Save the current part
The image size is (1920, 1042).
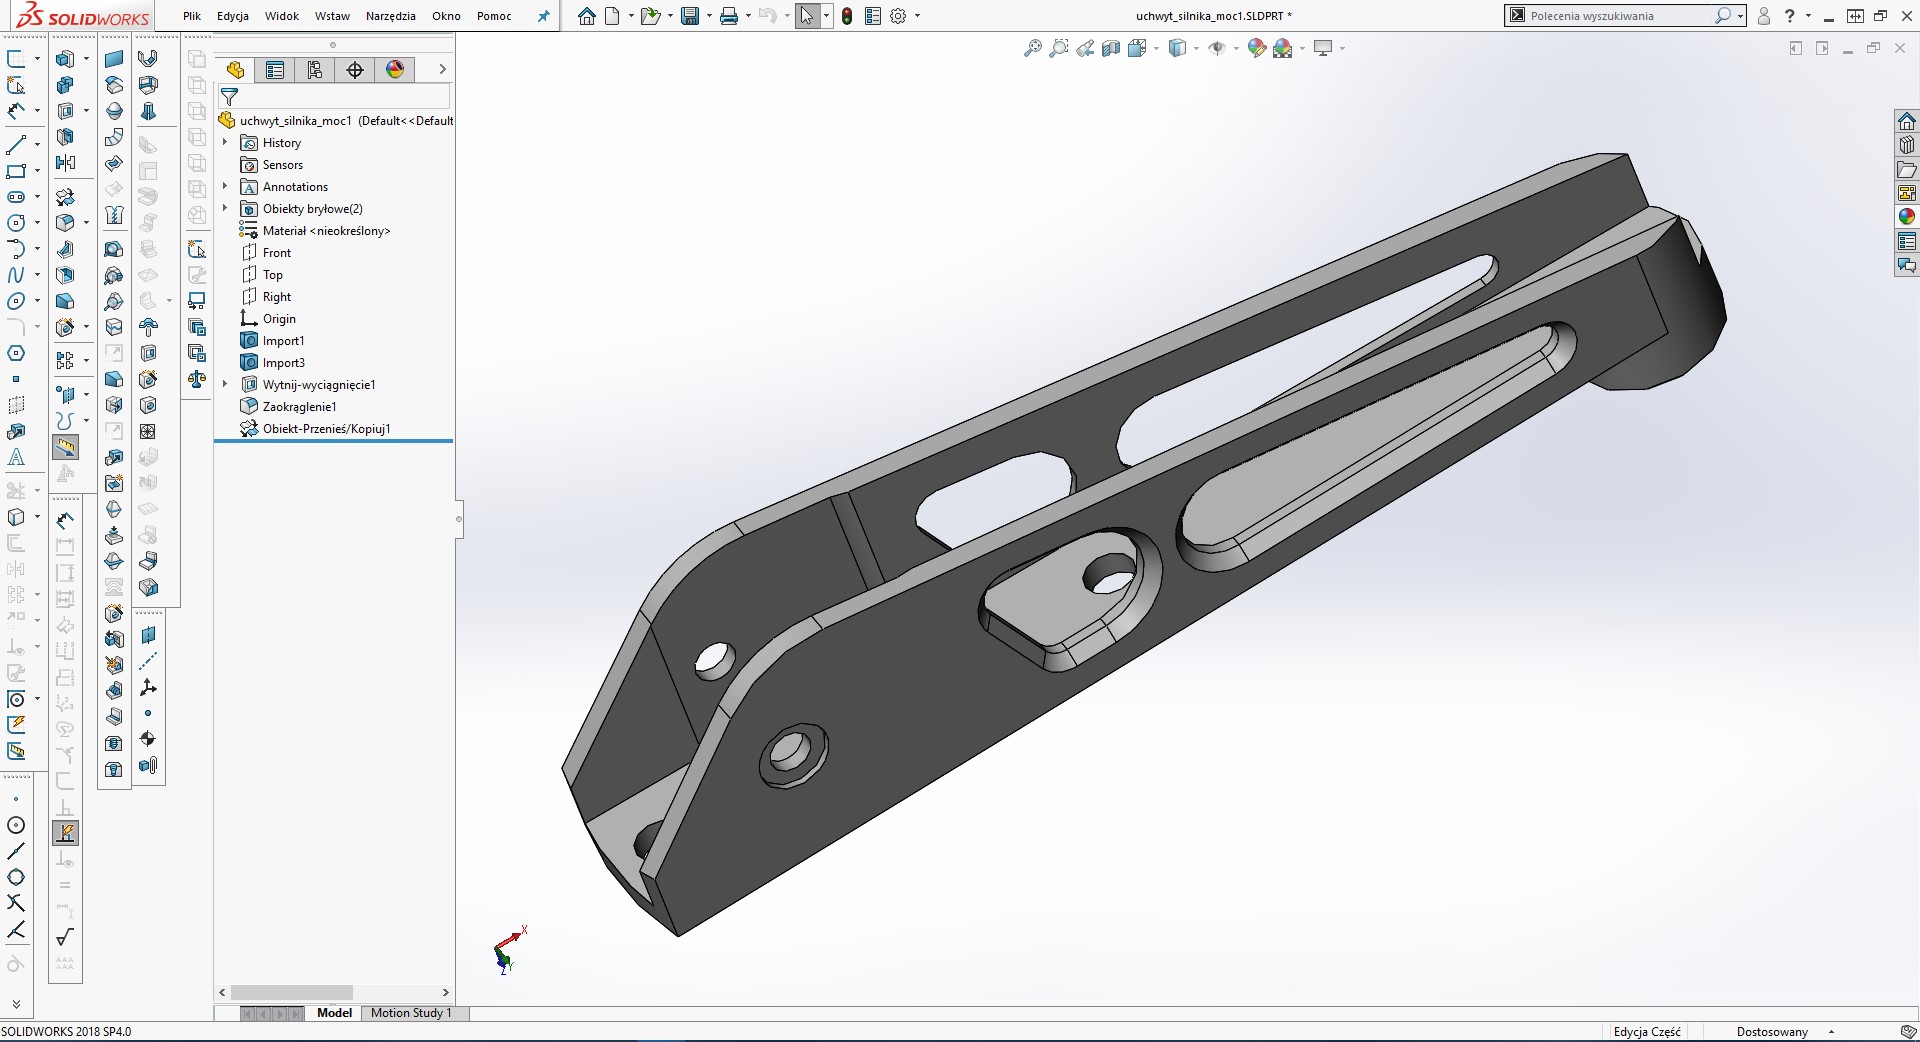(690, 16)
